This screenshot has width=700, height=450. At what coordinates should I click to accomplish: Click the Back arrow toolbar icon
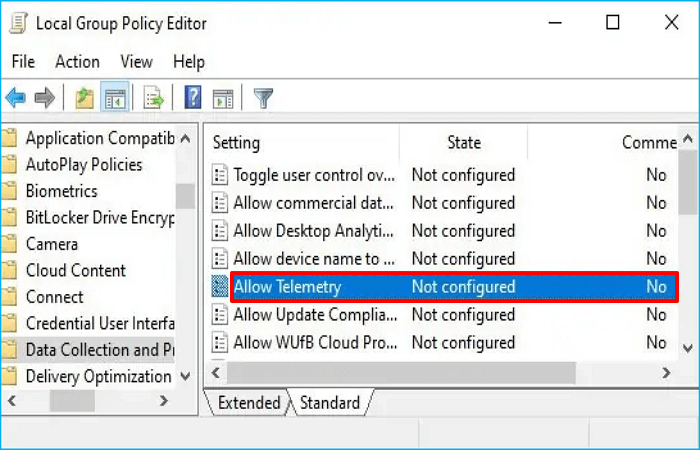[16, 98]
